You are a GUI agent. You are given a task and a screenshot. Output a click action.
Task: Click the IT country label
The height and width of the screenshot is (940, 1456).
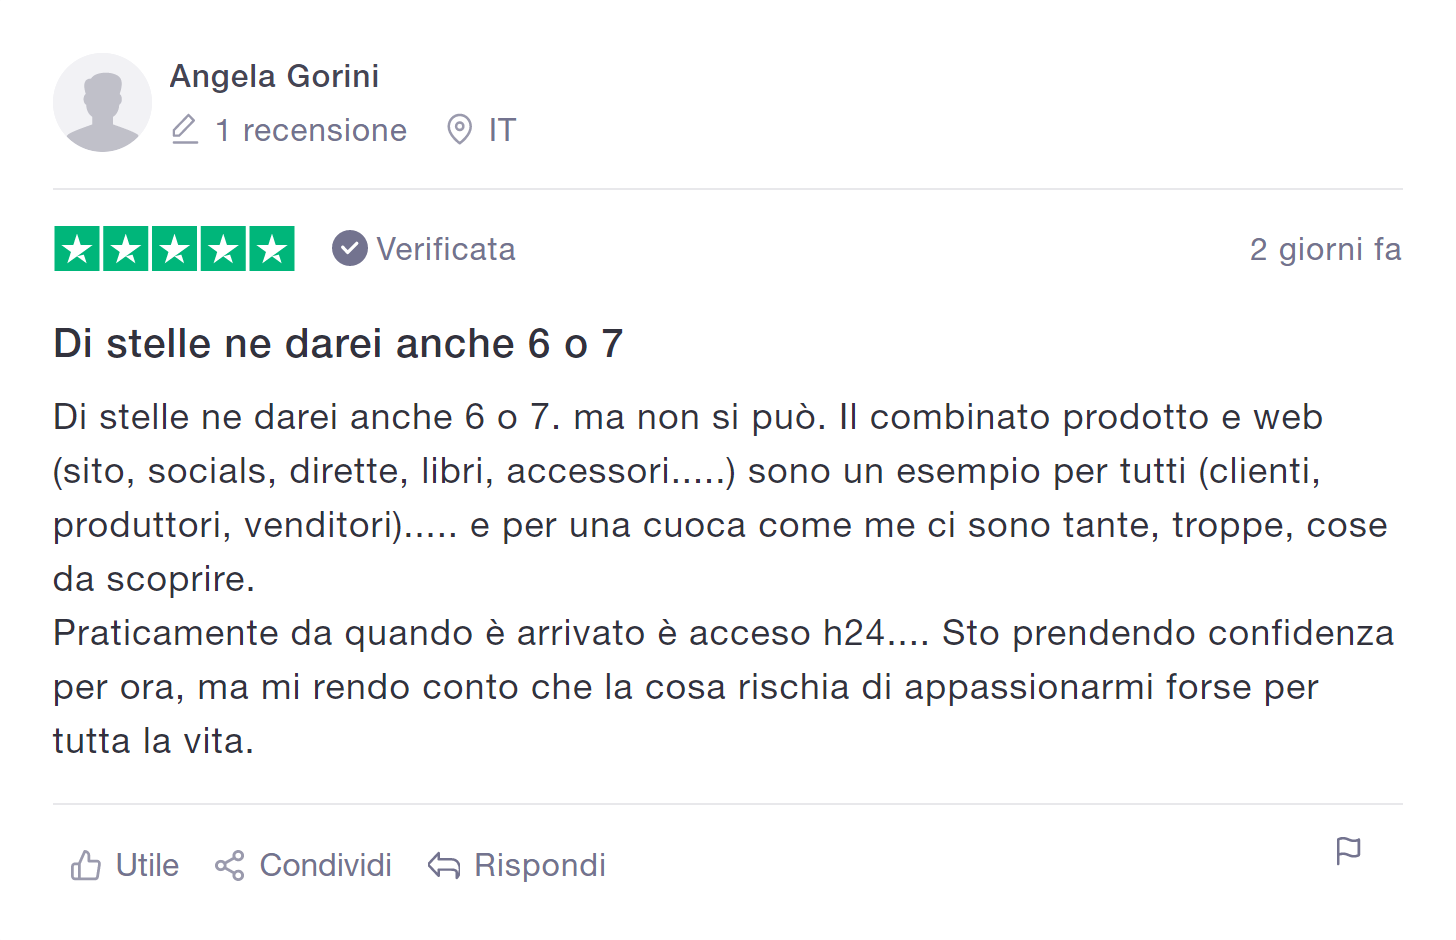click(502, 130)
